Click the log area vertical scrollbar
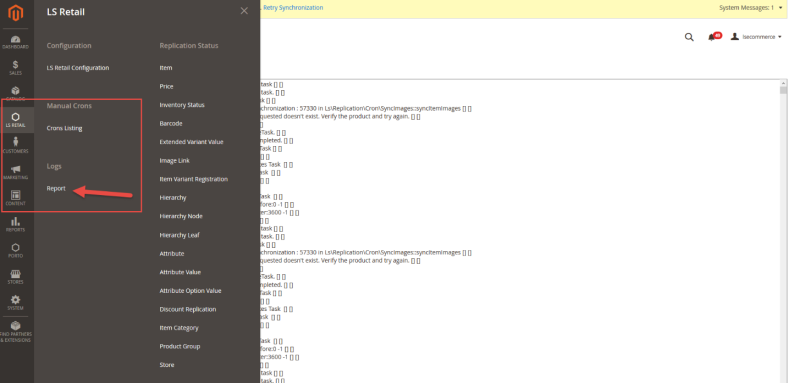Screen dimensions: 800x383 pos(783,229)
